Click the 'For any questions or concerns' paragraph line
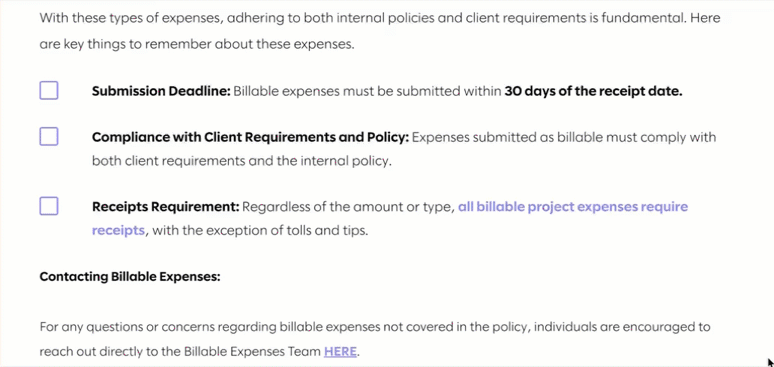 375,327
